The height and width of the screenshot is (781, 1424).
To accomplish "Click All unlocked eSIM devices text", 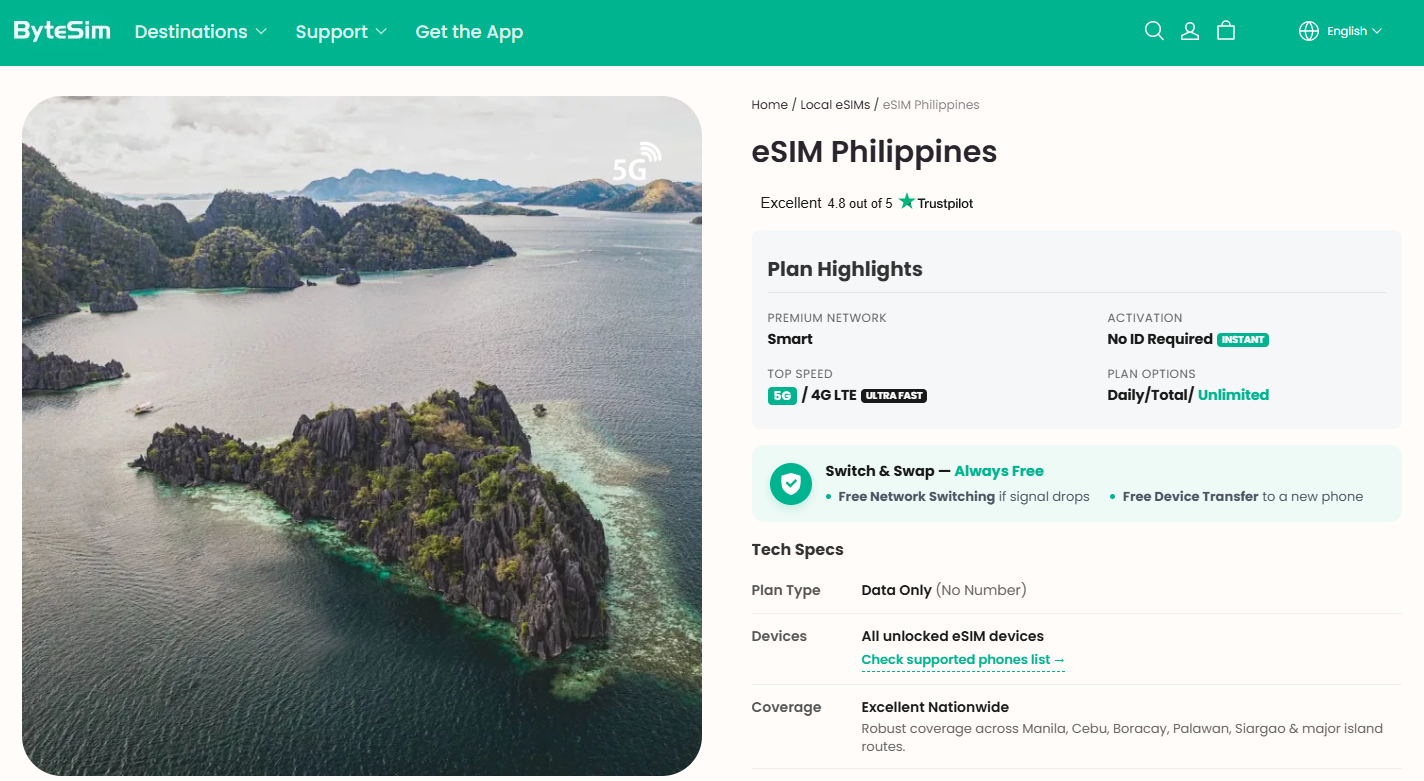I will click(953, 636).
